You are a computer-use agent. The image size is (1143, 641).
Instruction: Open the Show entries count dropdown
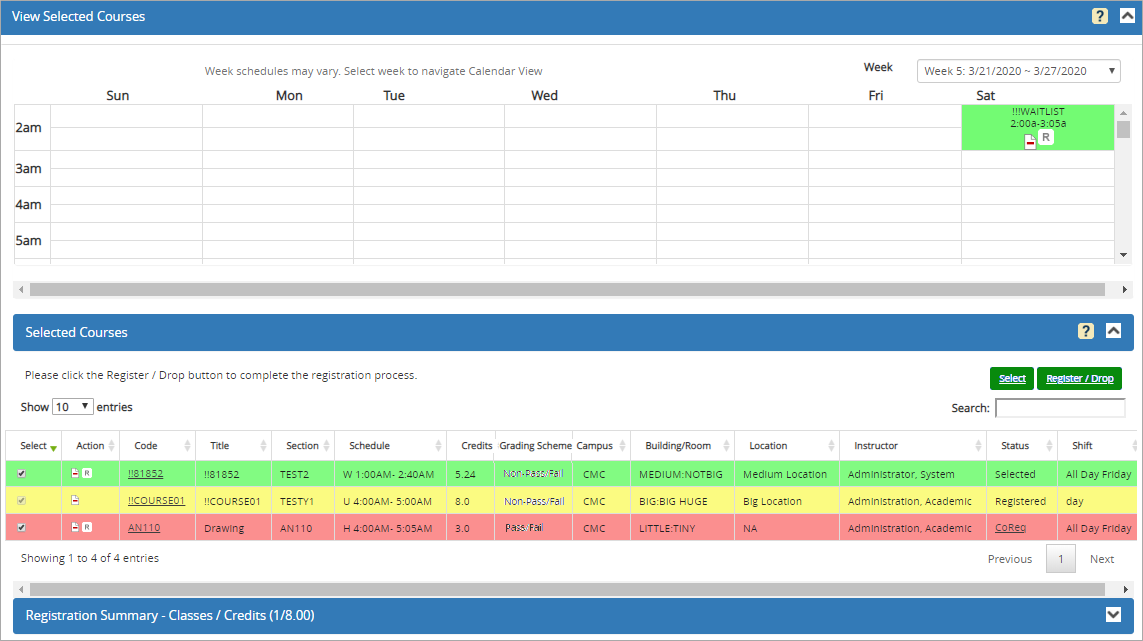pyautogui.click(x=73, y=407)
